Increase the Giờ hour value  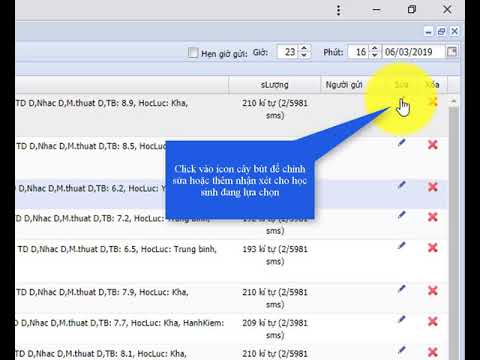click(304, 48)
